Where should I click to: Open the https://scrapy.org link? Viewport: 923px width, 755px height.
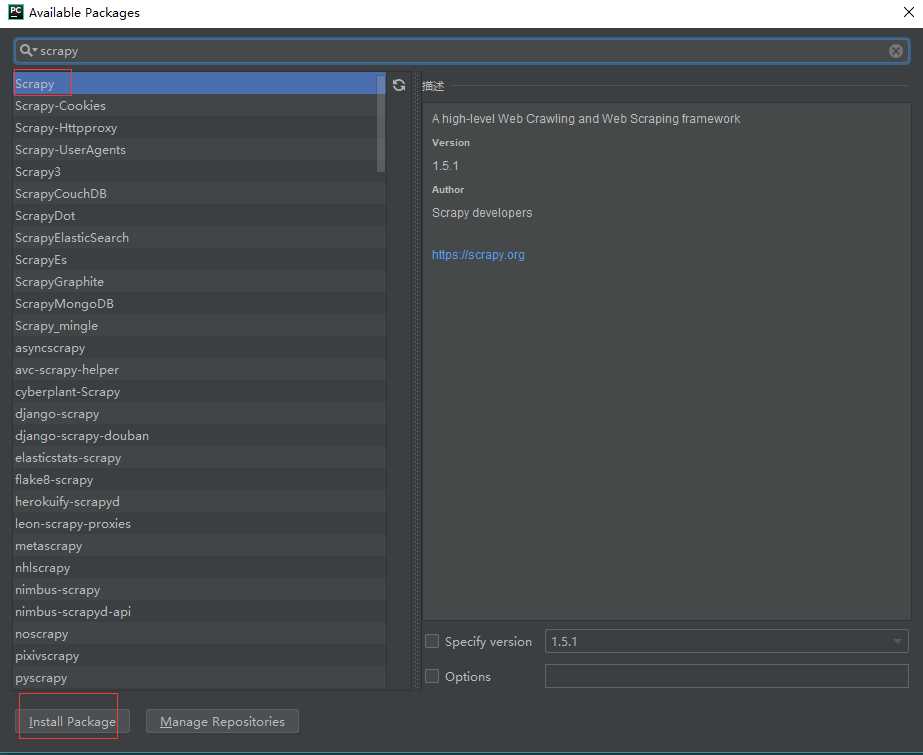coord(478,255)
